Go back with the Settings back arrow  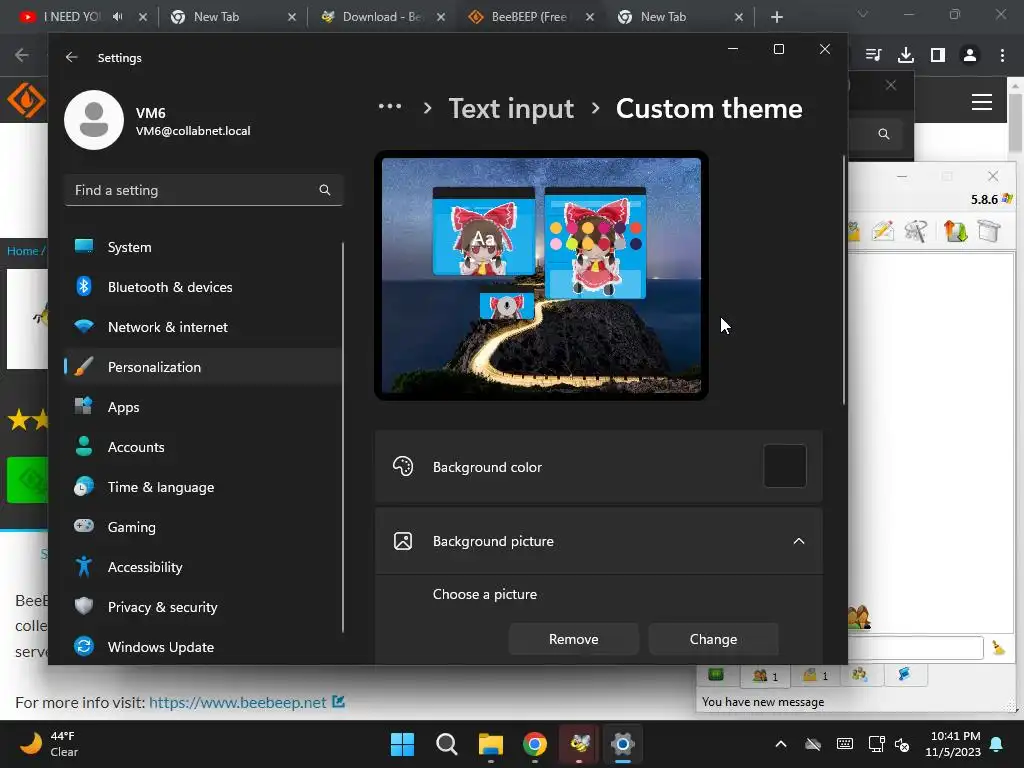[72, 57]
